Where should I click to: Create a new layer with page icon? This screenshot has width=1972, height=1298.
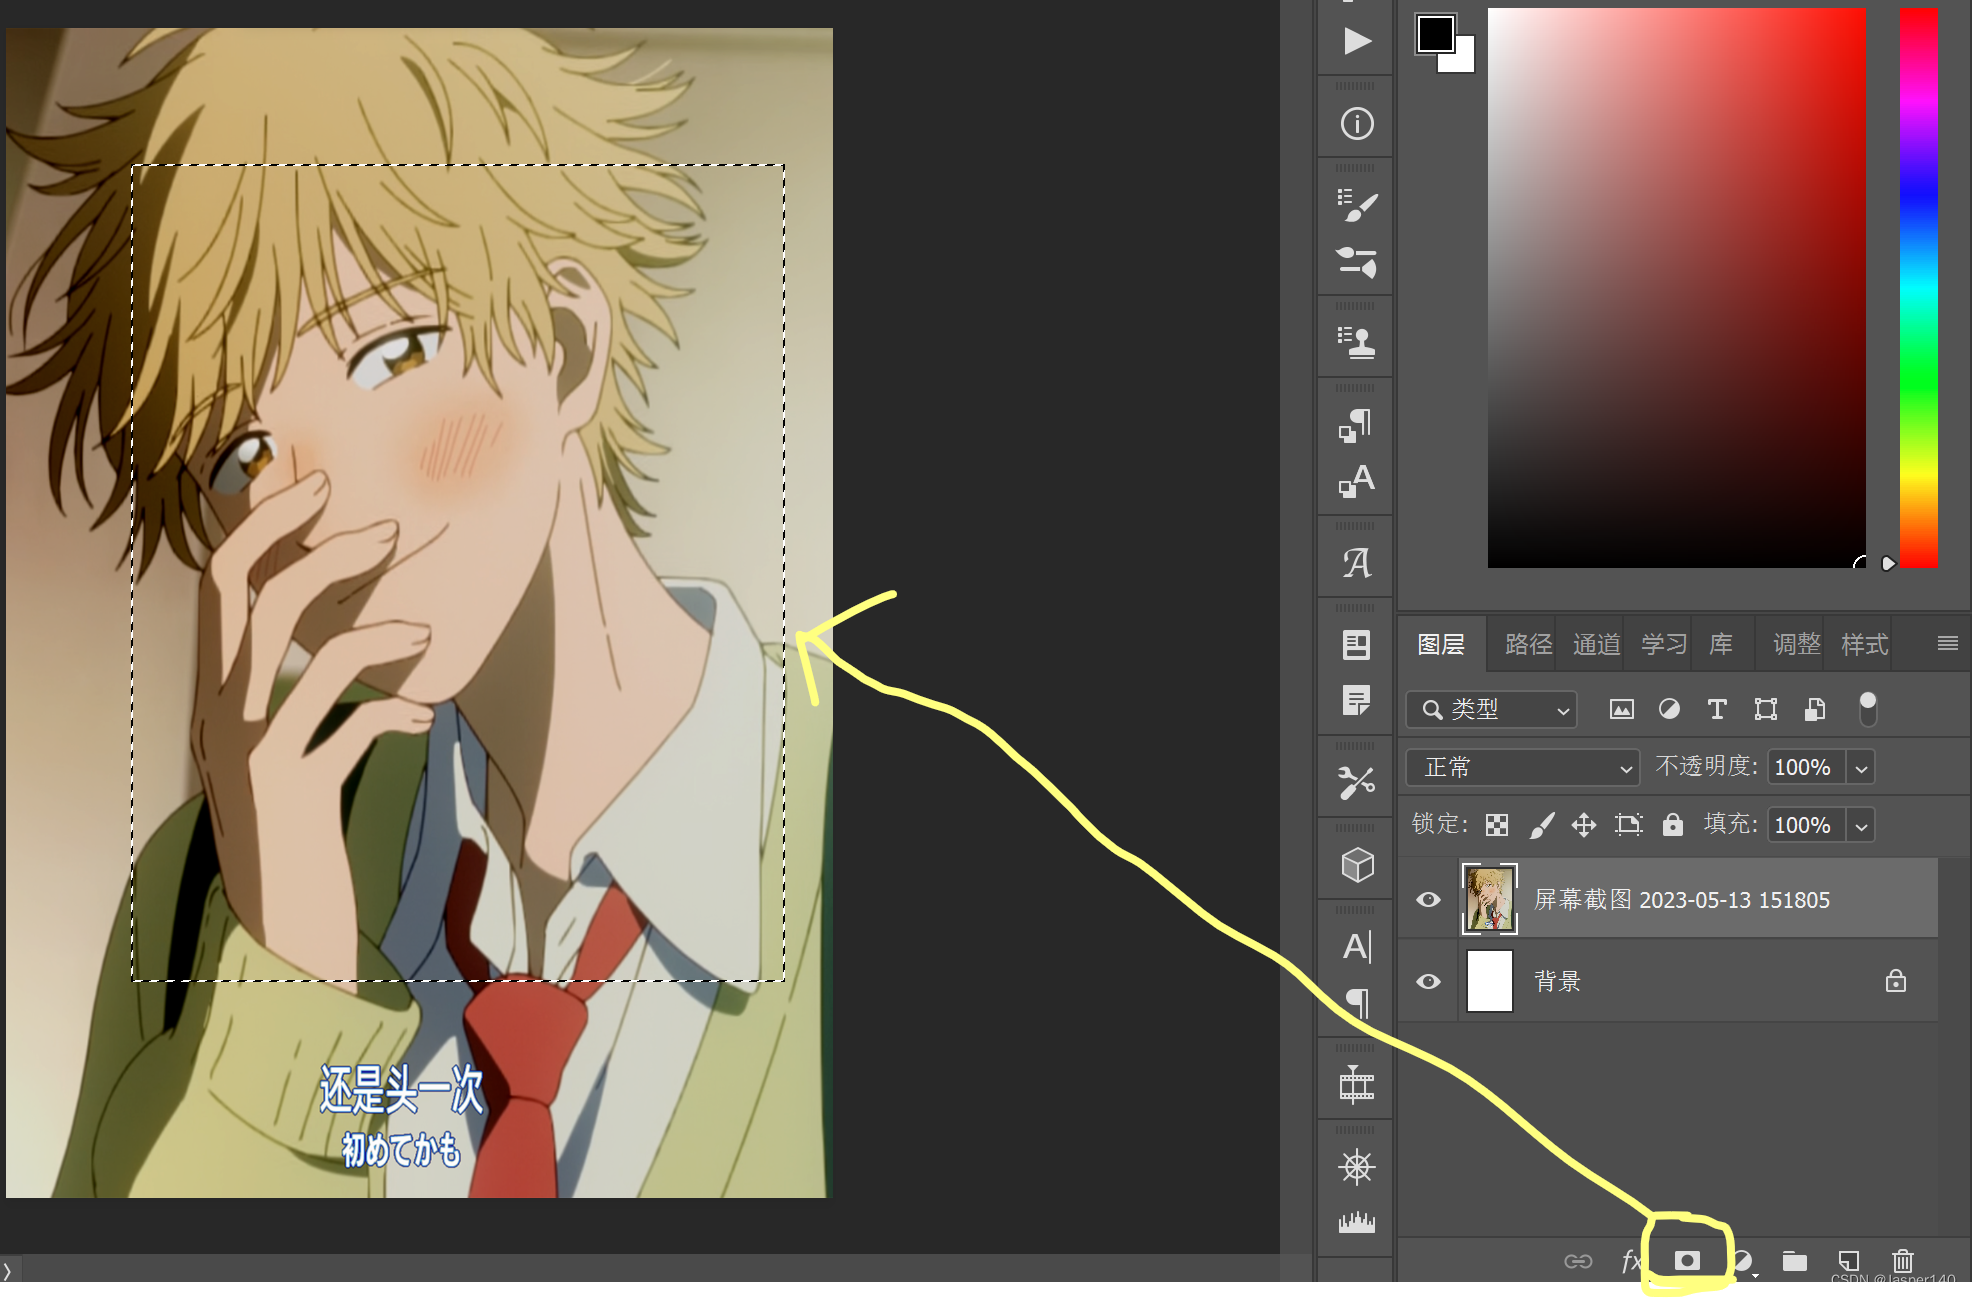[1849, 1260]
